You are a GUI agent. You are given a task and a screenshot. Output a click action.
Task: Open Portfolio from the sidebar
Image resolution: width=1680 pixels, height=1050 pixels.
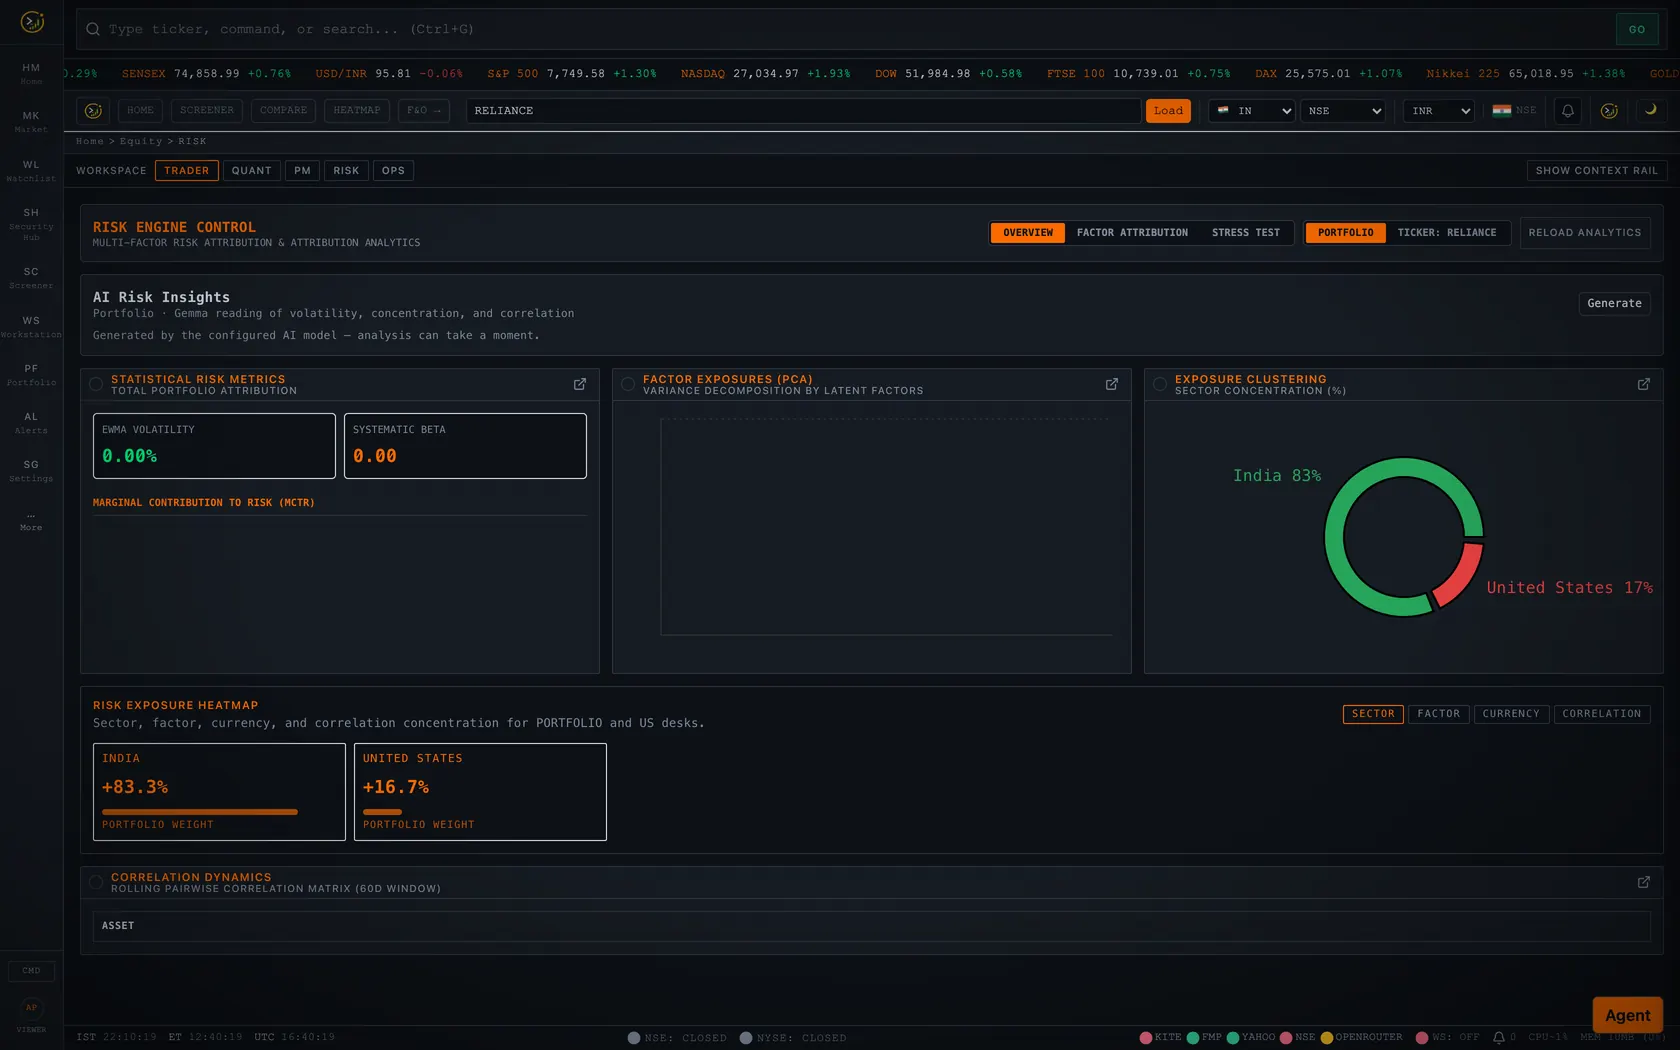click(31, 375)
